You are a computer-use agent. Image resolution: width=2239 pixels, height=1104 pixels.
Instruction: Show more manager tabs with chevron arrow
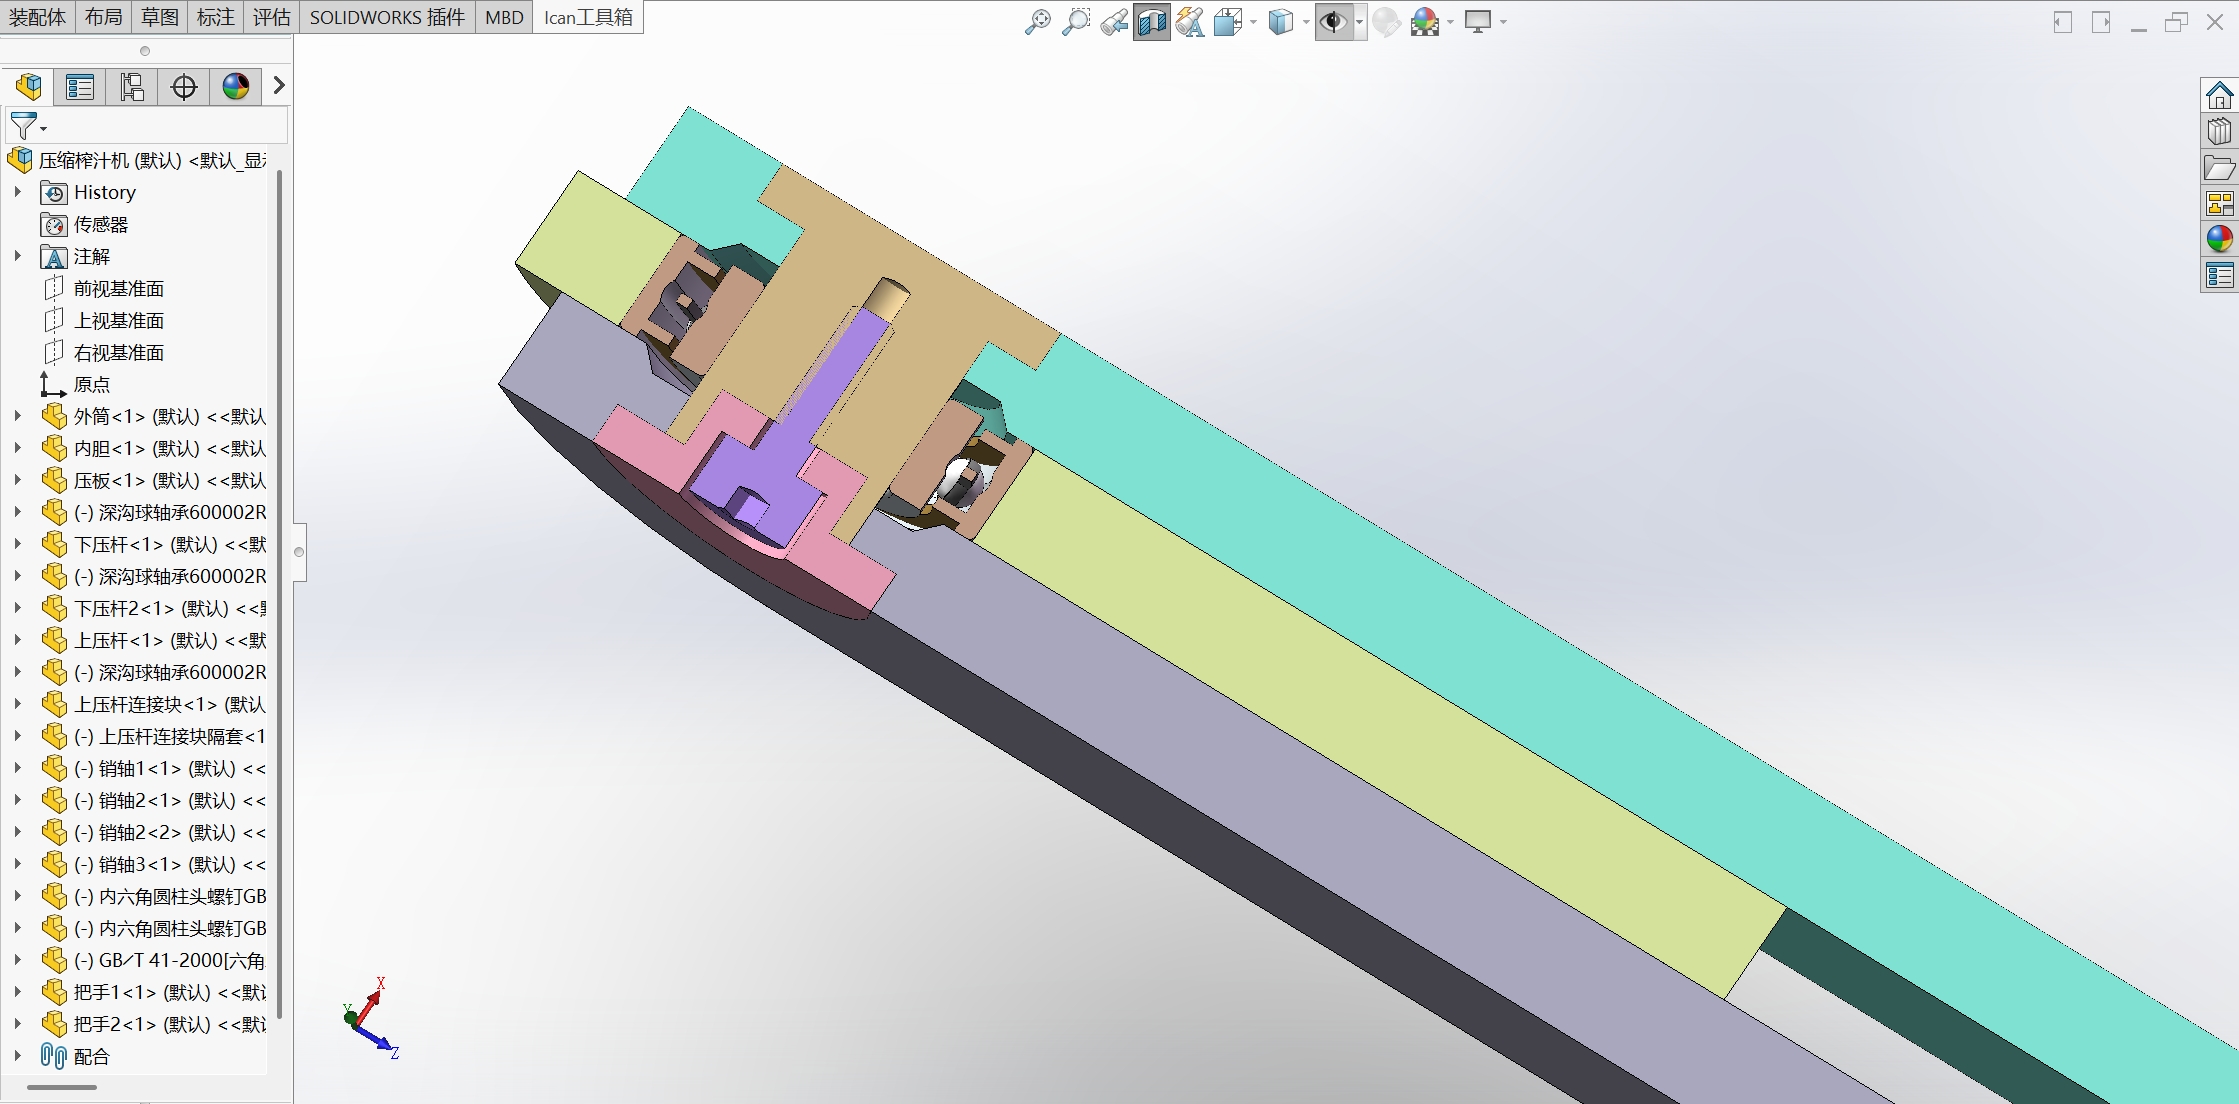[279, 86]
